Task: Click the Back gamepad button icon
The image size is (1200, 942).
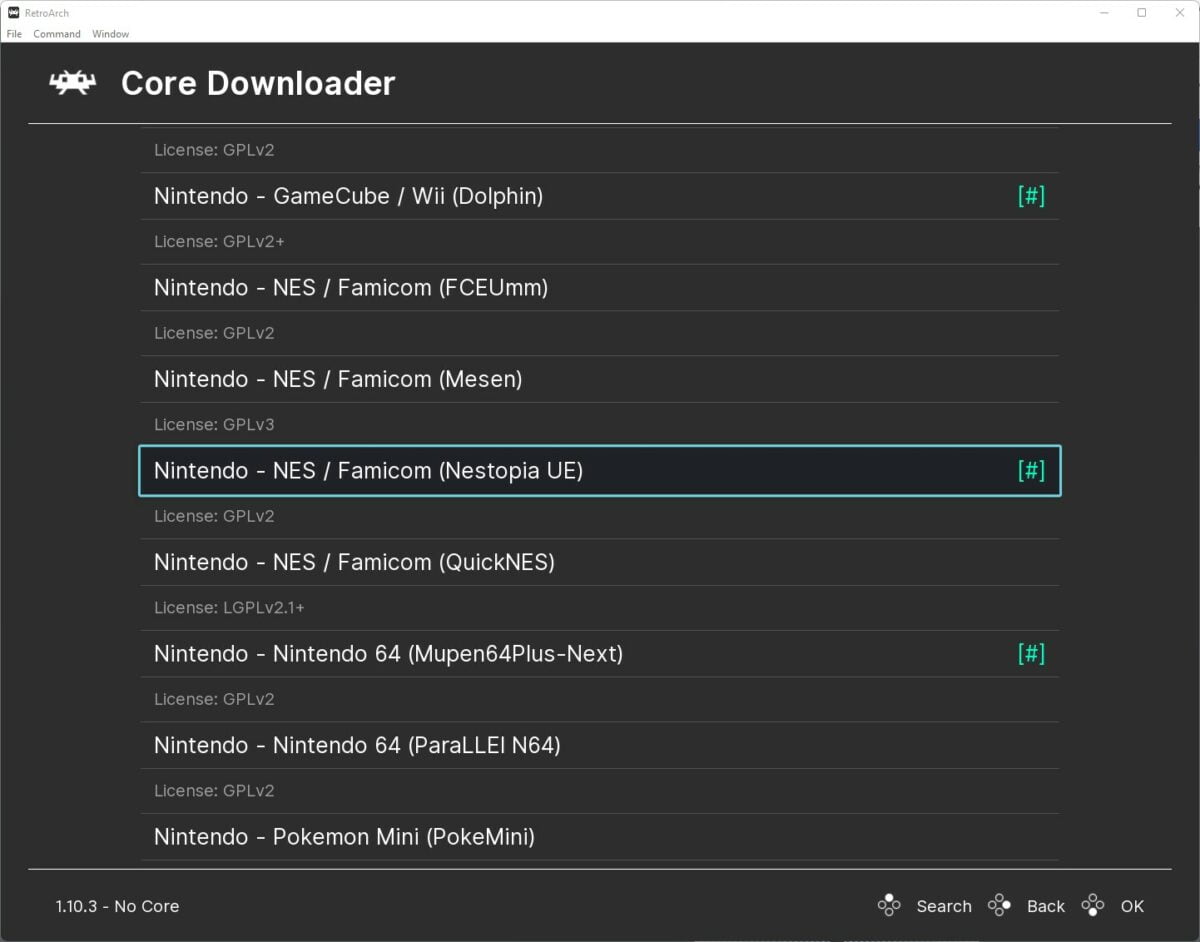Action: [x=999, y=905]
